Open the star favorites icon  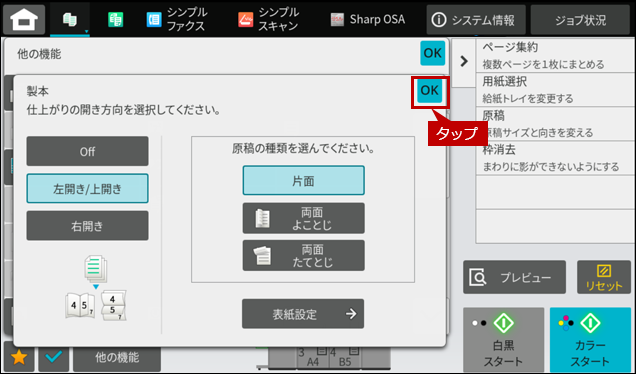[19, 357]
